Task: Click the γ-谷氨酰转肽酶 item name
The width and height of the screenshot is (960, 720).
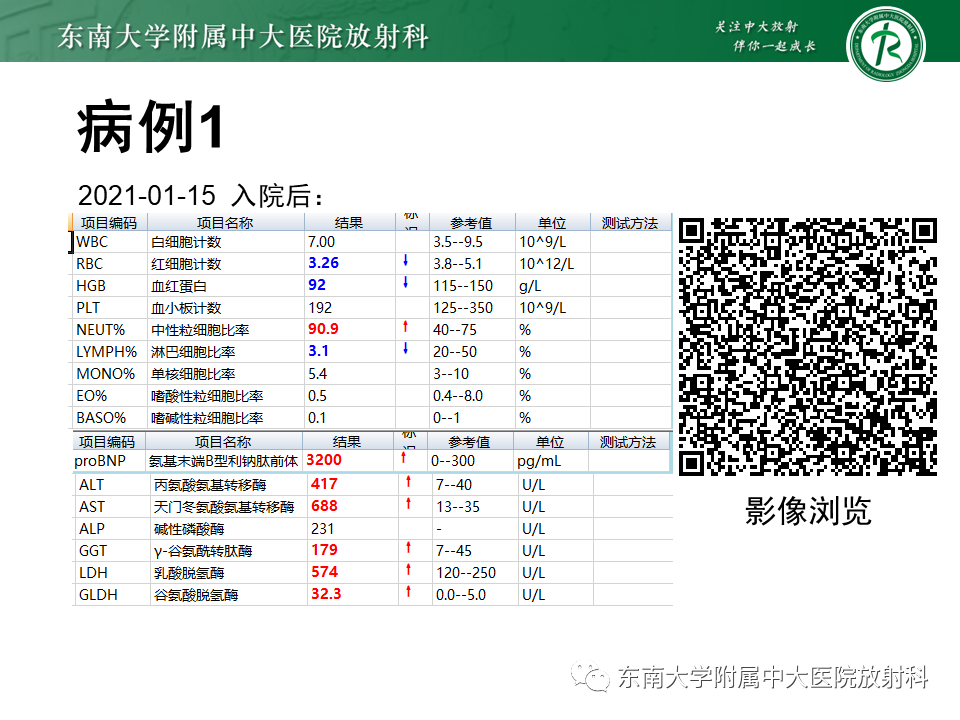Action: click(203, 552)
